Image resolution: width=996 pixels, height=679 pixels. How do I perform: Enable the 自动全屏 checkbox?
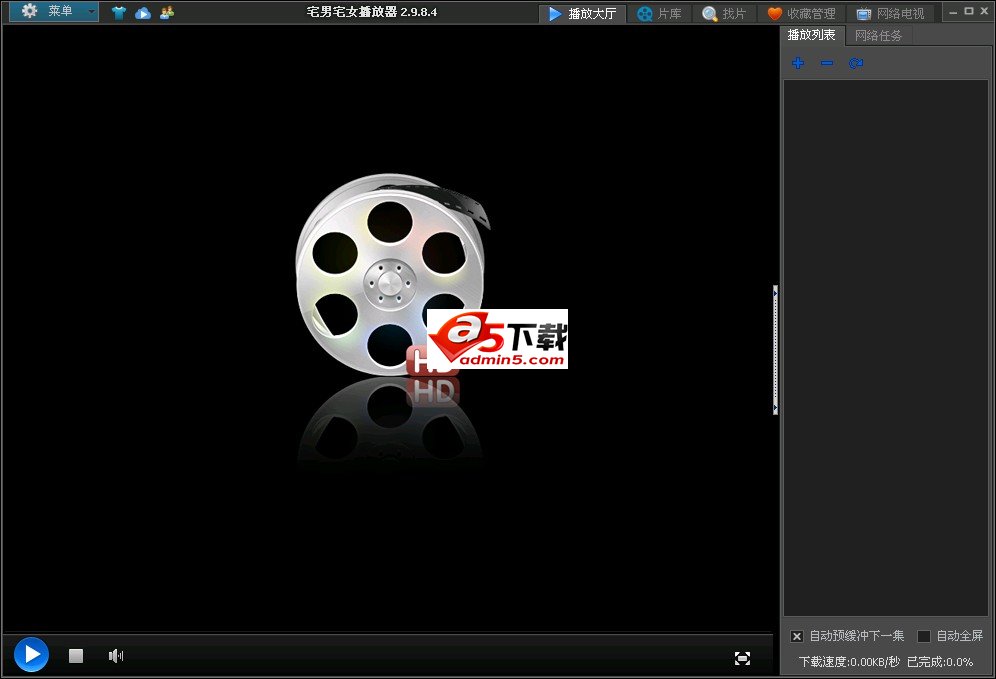(x=924, y=636)
